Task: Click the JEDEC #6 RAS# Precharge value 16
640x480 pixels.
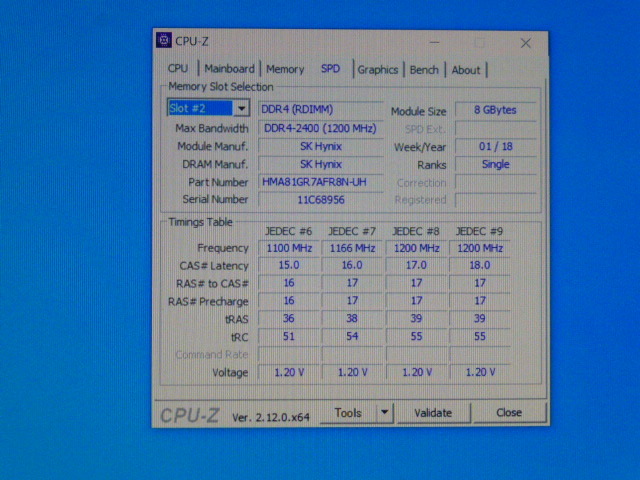Action: [x=289, y=301]
